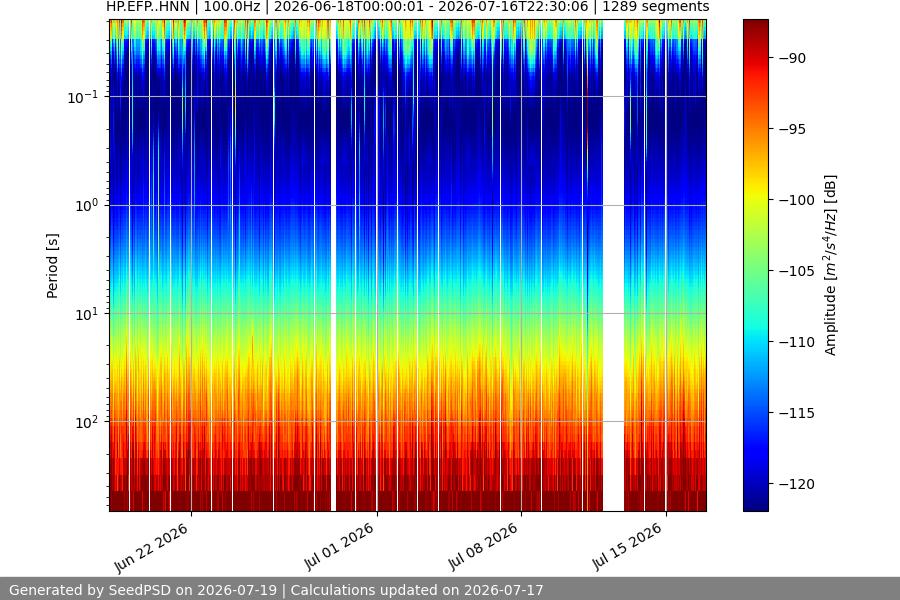Click the colorbar '-105' tick label
900x600 pixels.
tap(797, 271)
